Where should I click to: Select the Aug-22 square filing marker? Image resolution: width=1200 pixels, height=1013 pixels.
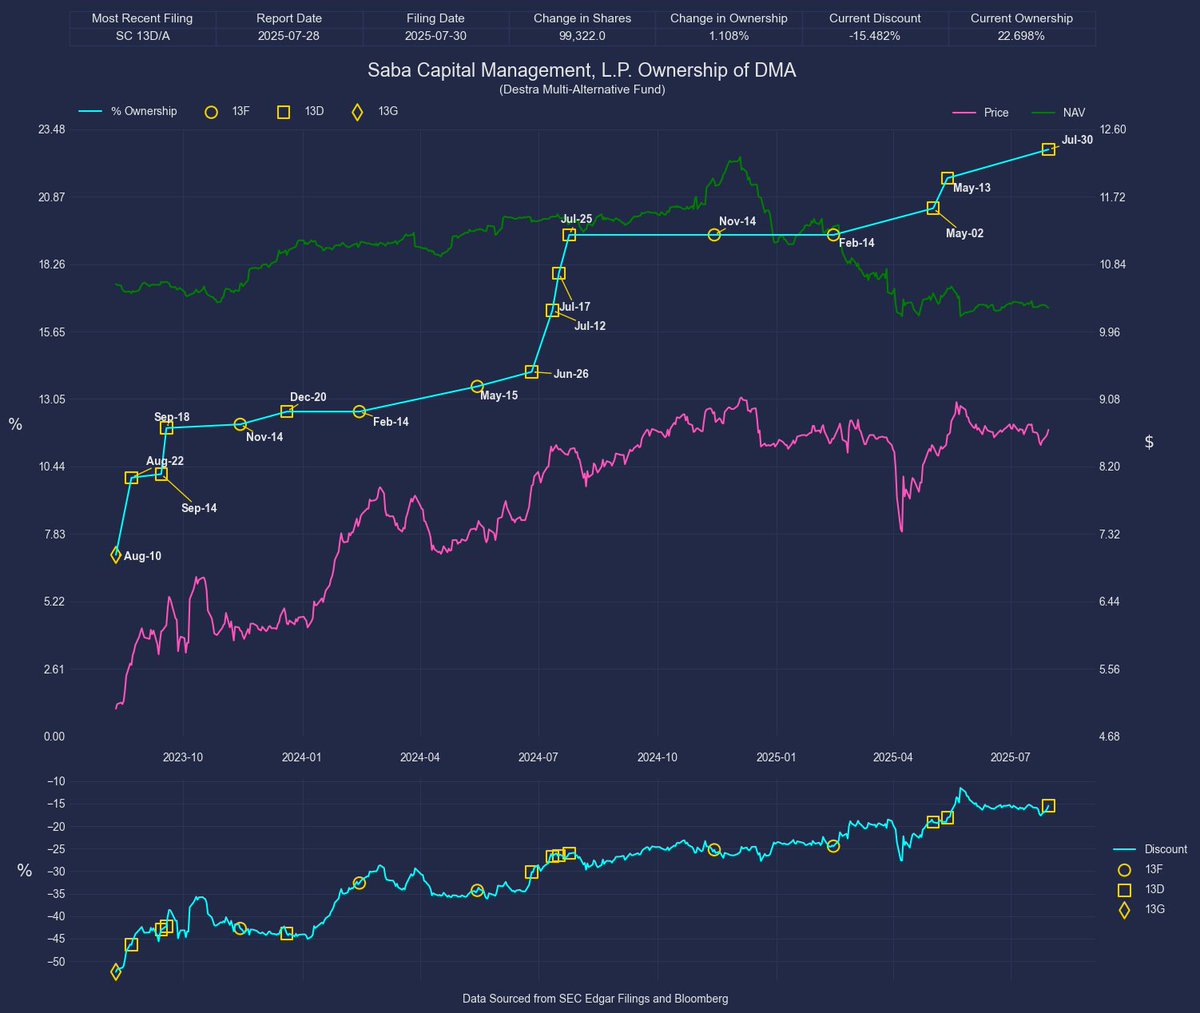pyautogui.click(x=131, y=478)
